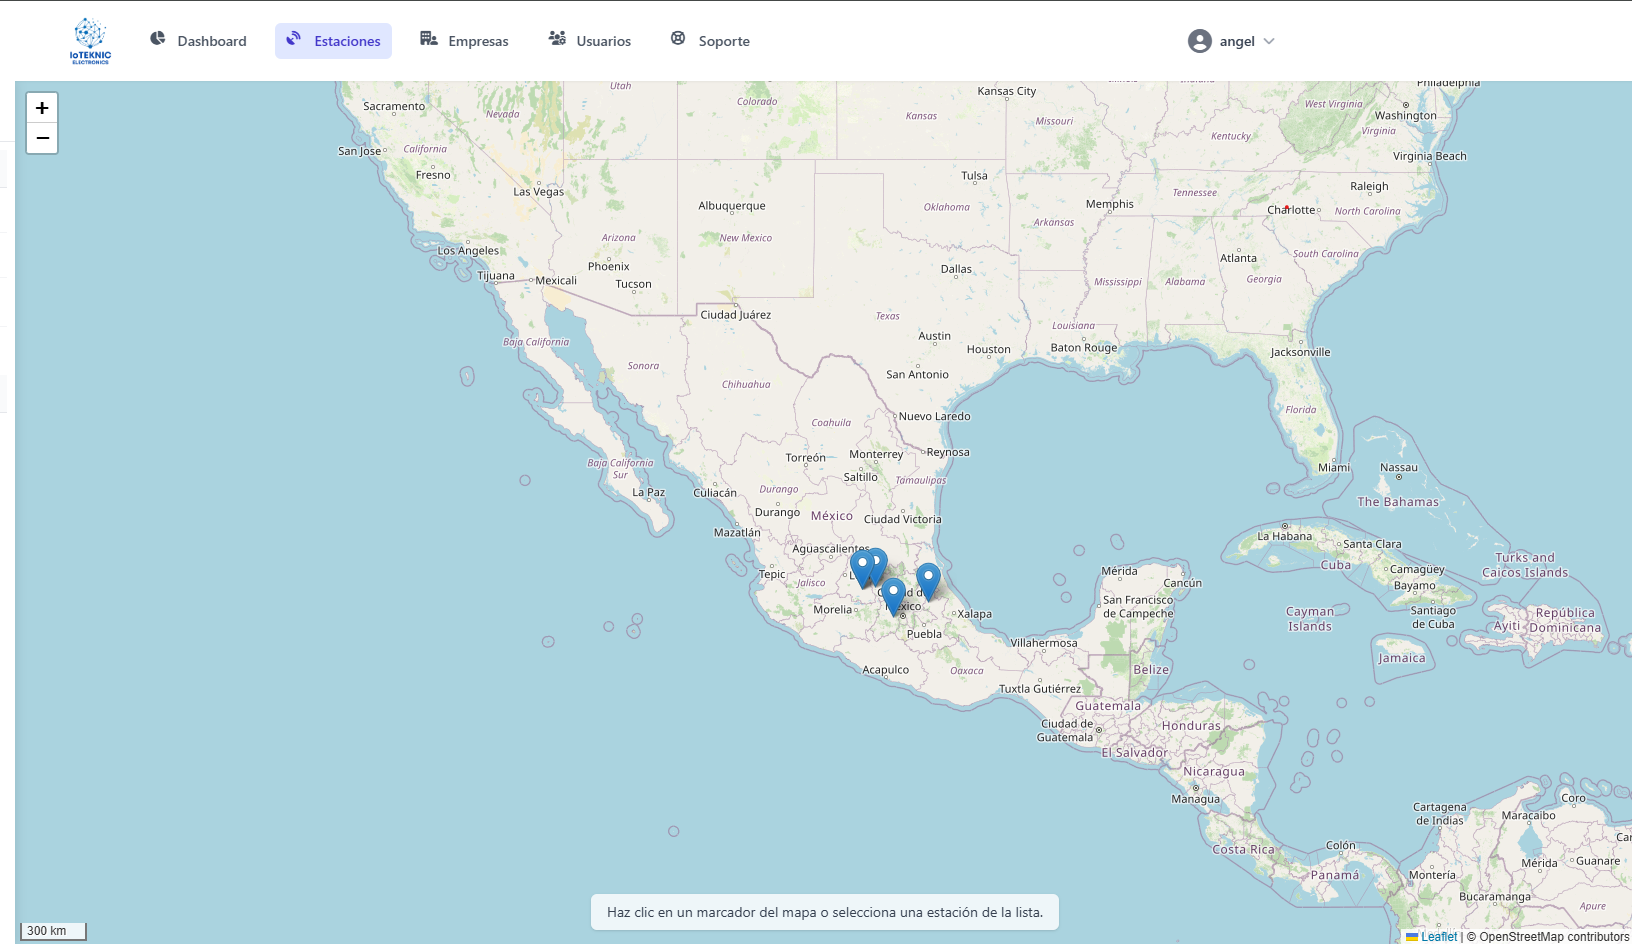Click the Memphis label on the map

[1110, 204]
